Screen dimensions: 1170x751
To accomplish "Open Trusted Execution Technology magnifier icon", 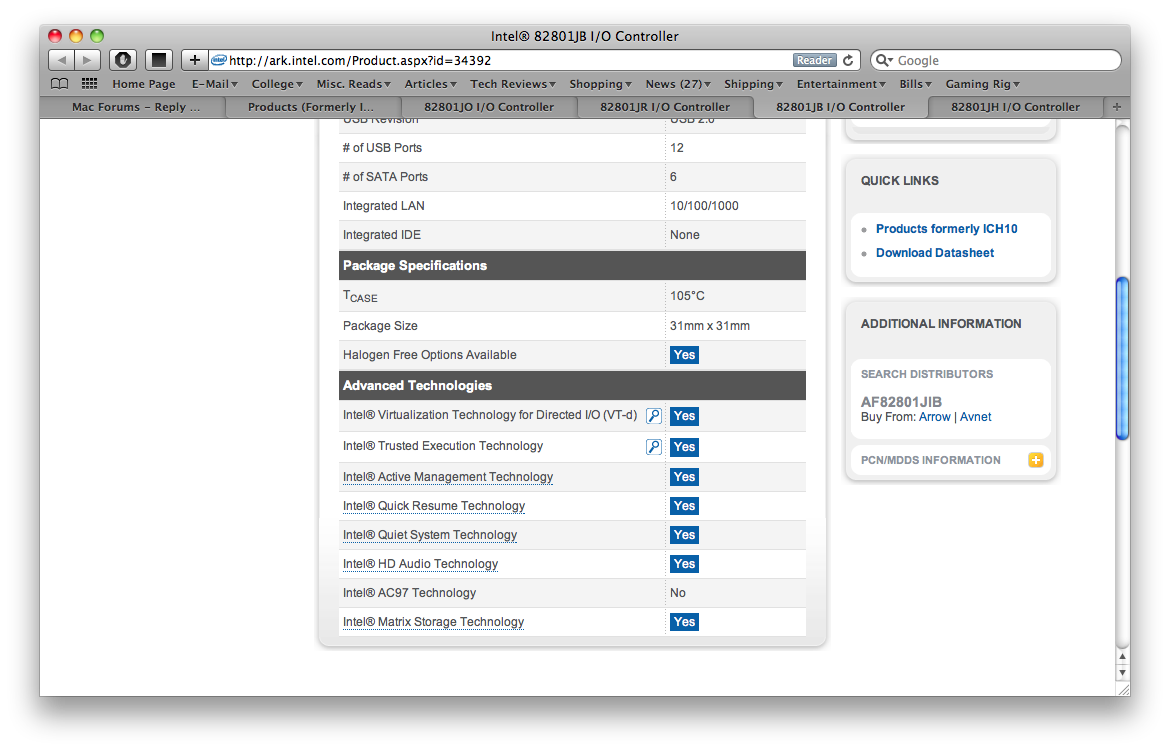I will (x=653, y=446).
